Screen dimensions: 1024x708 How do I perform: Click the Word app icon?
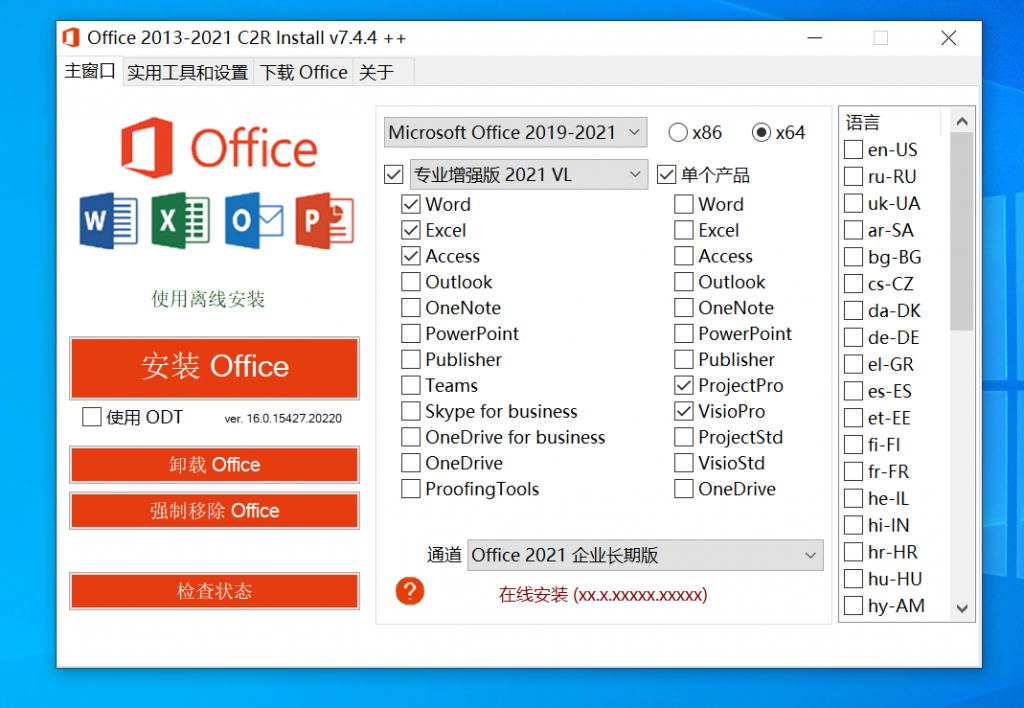point(108,221)
